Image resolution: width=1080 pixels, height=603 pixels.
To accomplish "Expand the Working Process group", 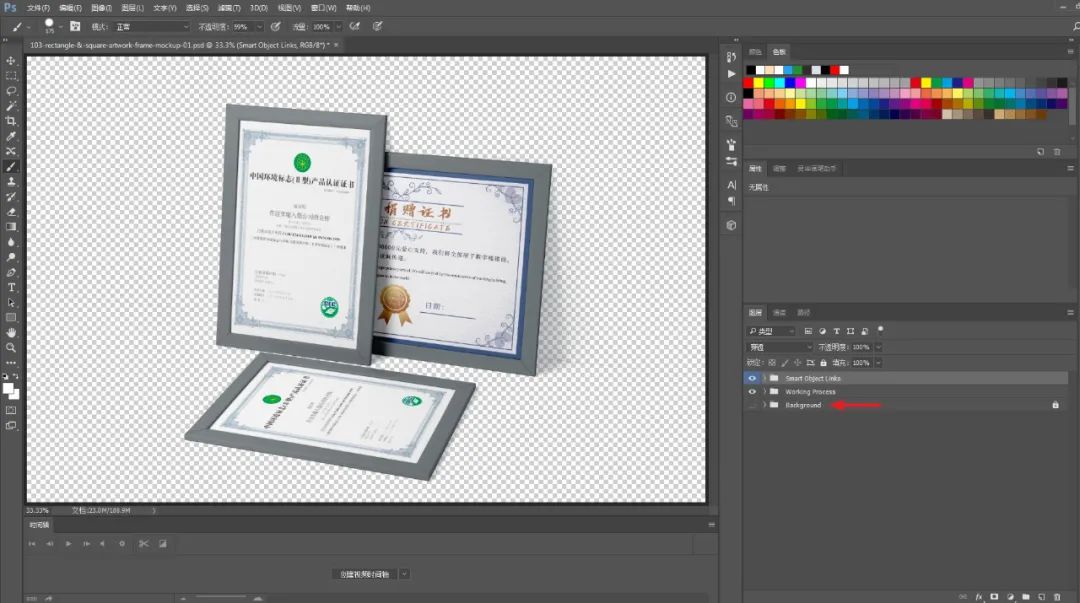I will point(765,391).
